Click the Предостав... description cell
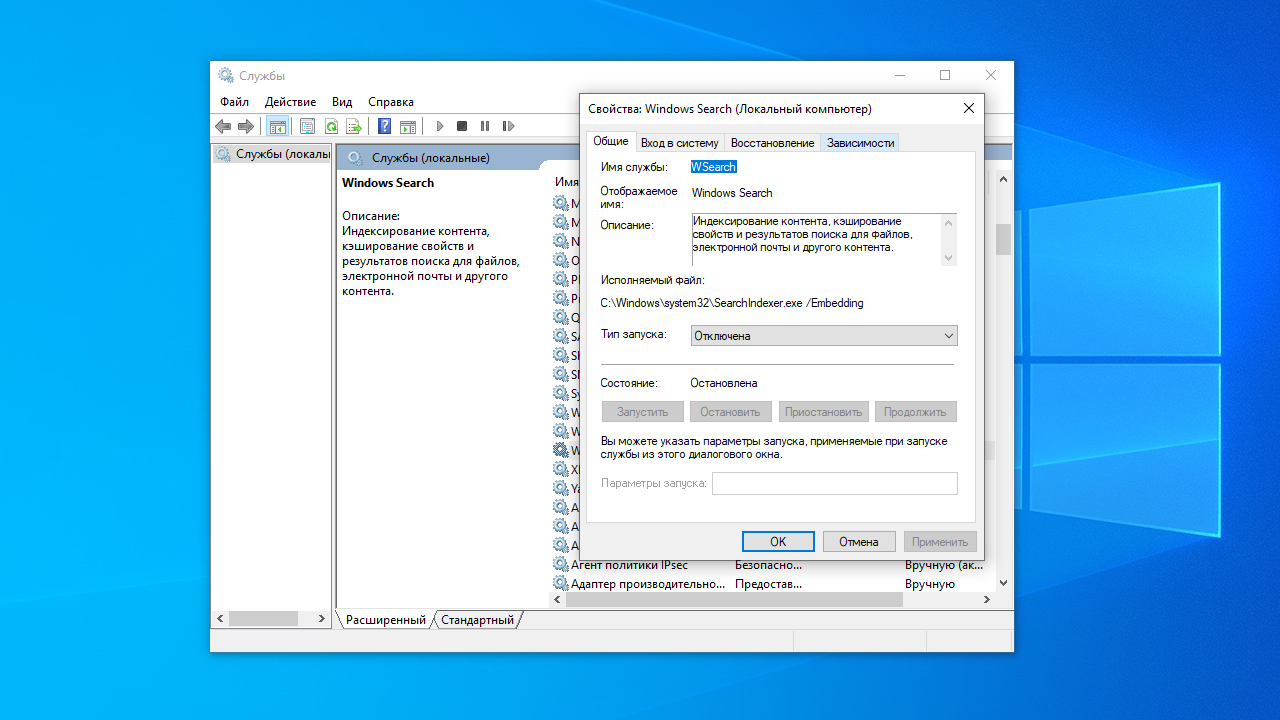This screenshot has height=720, width=1280. pos(769,583)
